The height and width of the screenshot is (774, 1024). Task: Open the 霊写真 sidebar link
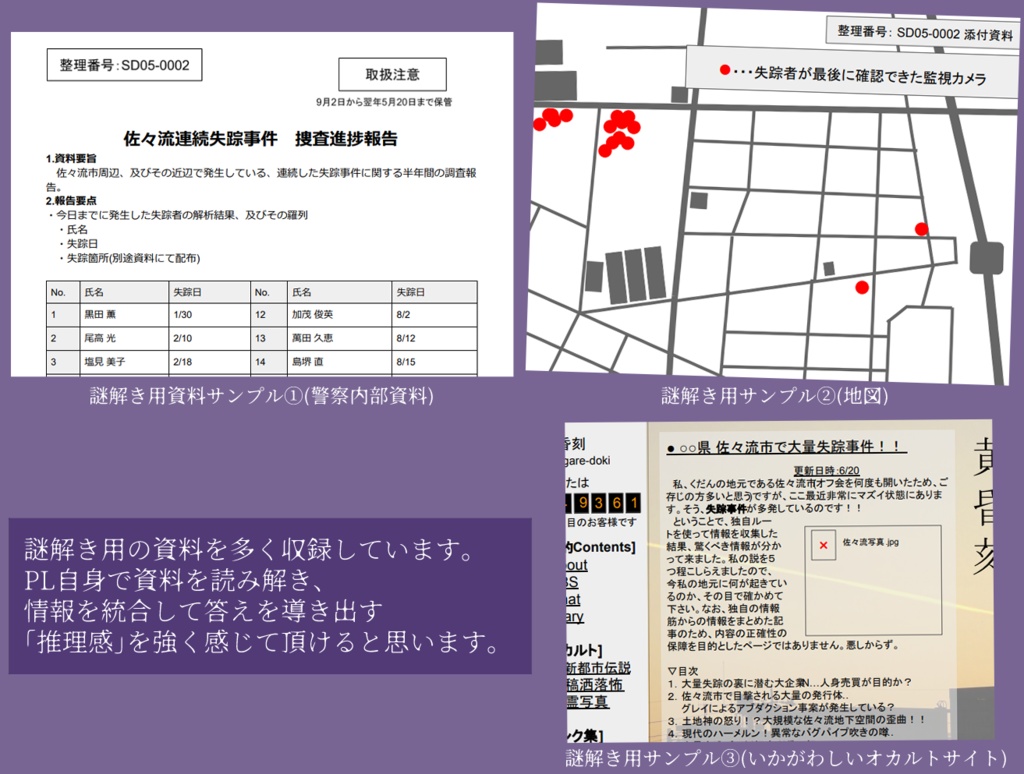(x=587, y=701)
